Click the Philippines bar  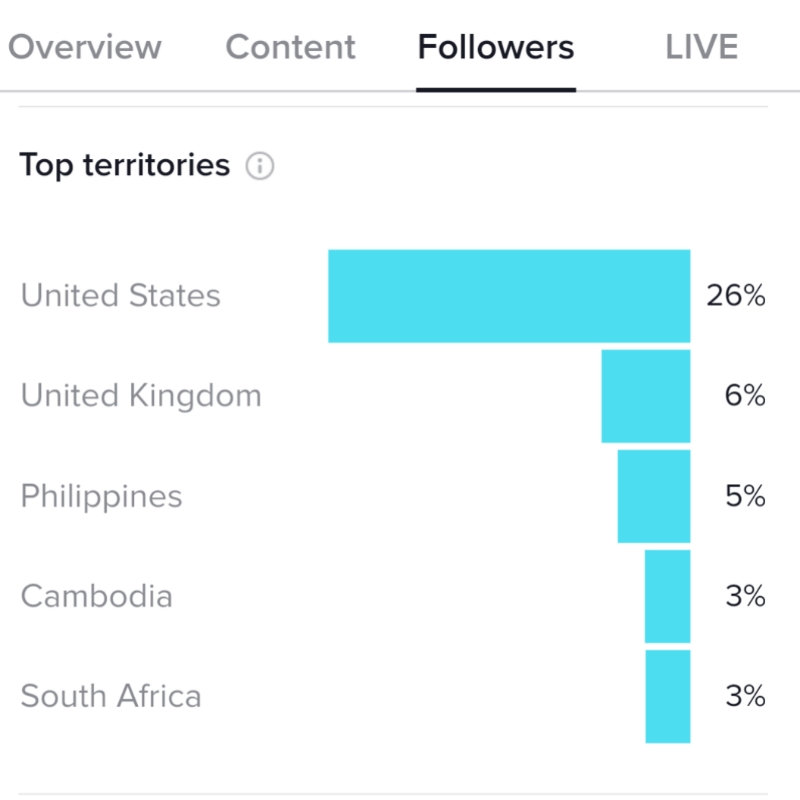pos(654,496)
